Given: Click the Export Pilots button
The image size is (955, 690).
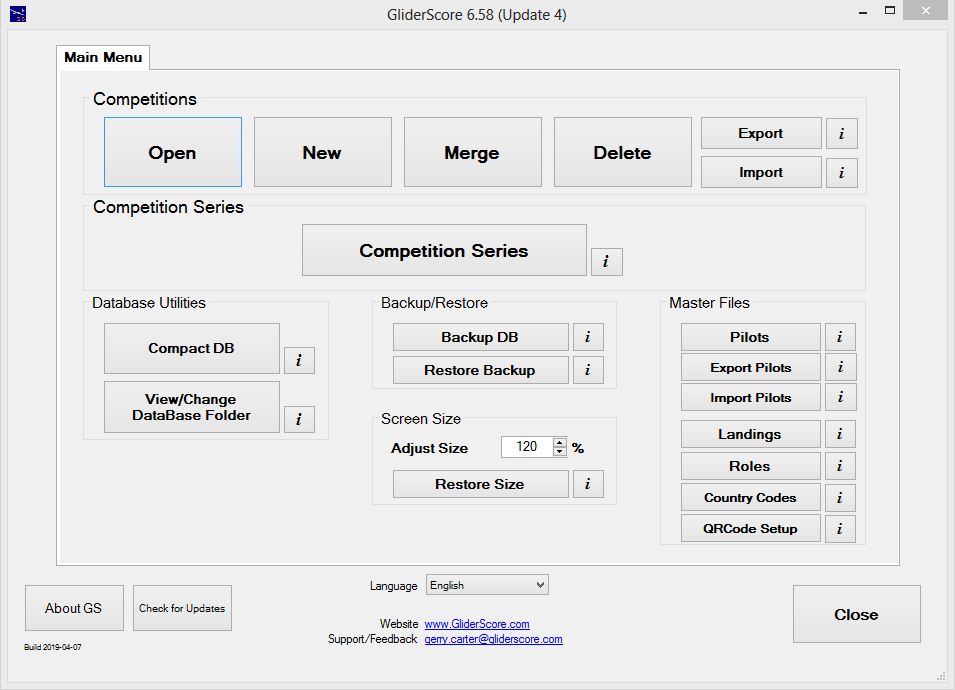Looking at the screenshot, I should click(x=750, y=367).
